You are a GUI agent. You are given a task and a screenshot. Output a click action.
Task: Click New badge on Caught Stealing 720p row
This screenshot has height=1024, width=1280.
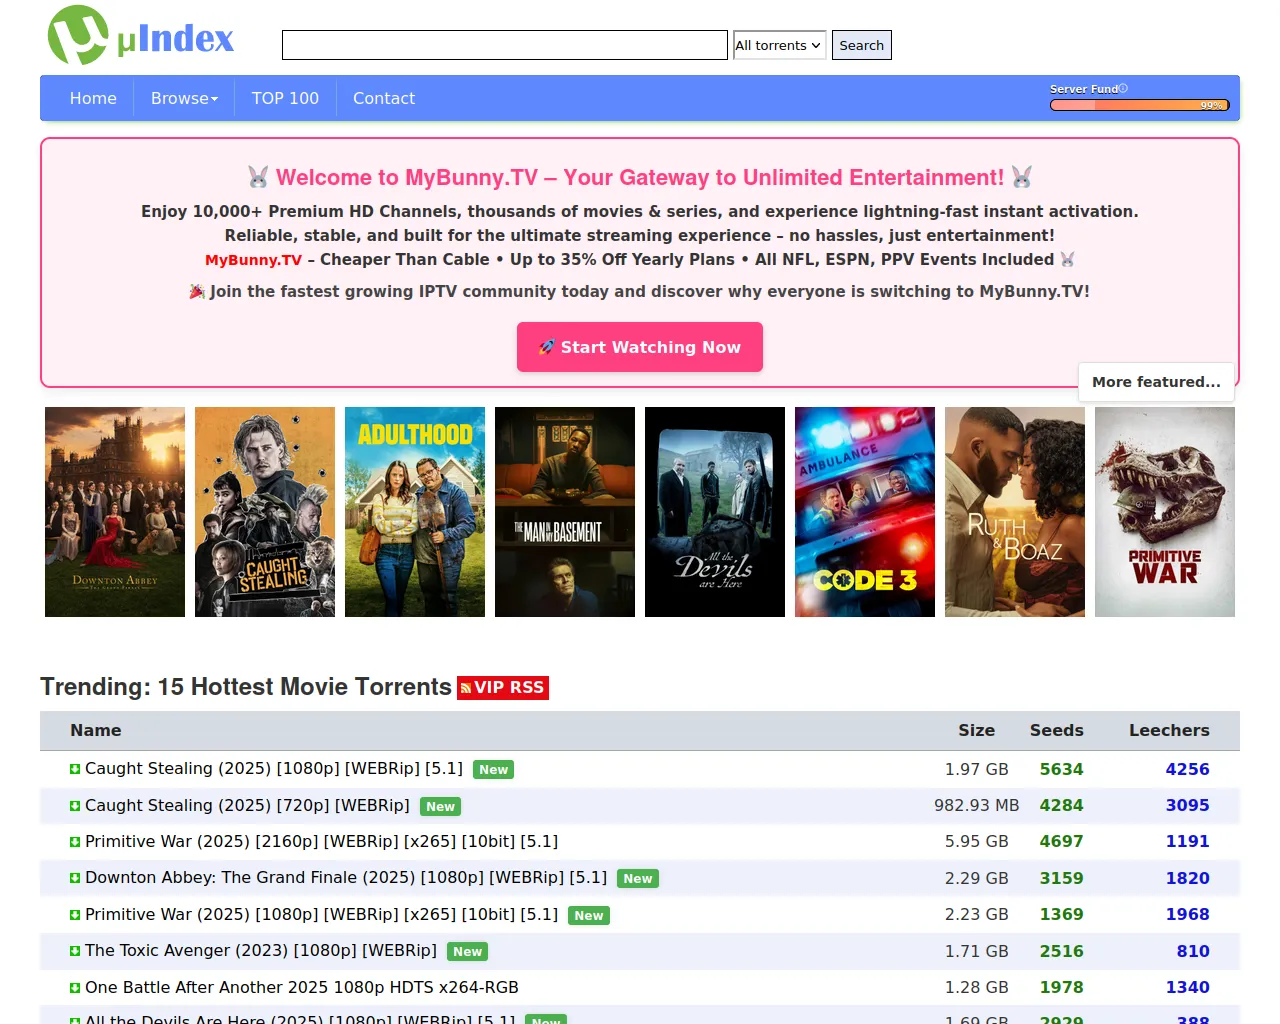click(441, 807)
